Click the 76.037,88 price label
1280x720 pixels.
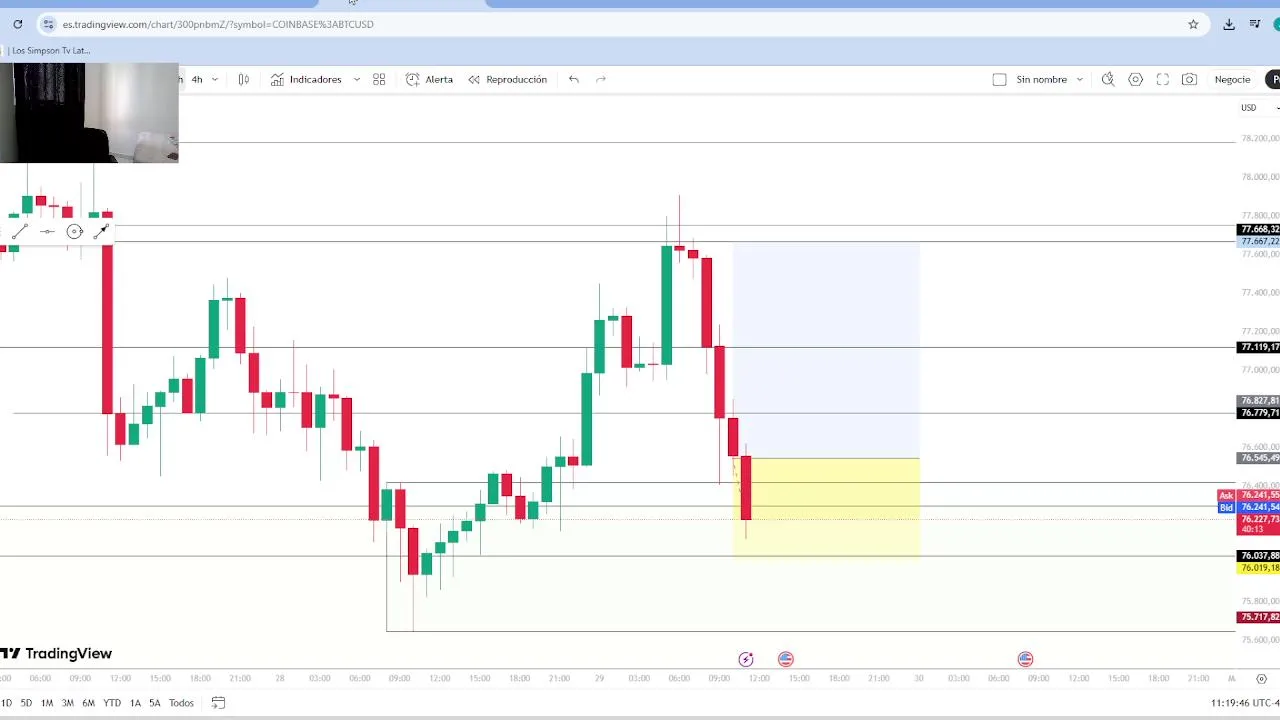point(1258,556)
